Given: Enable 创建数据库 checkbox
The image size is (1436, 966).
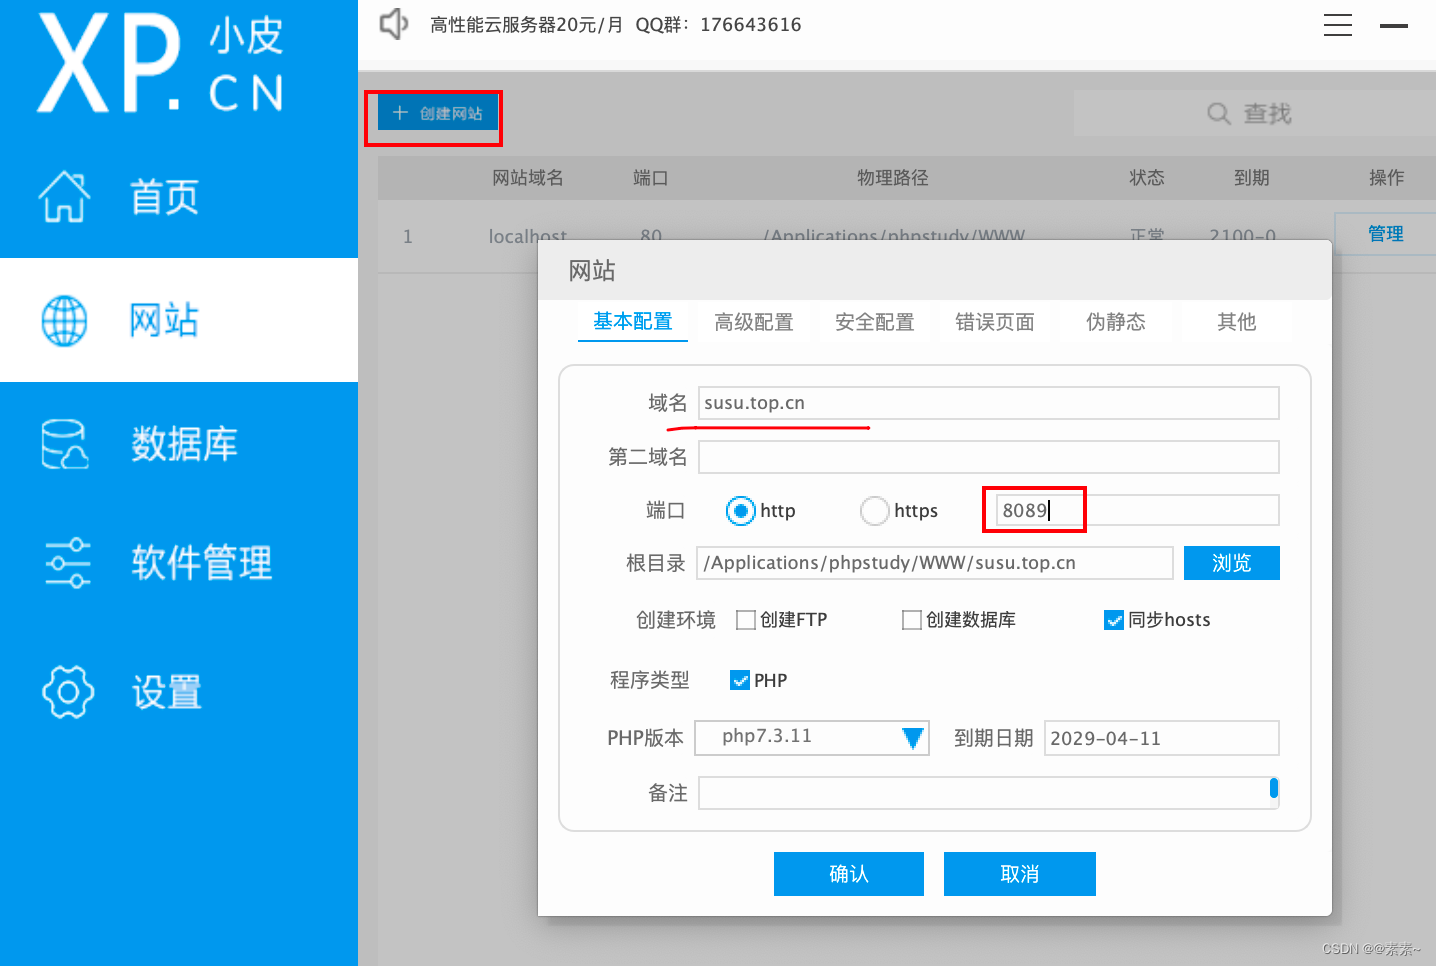Looking at the screenshot, I should (911, 620).
